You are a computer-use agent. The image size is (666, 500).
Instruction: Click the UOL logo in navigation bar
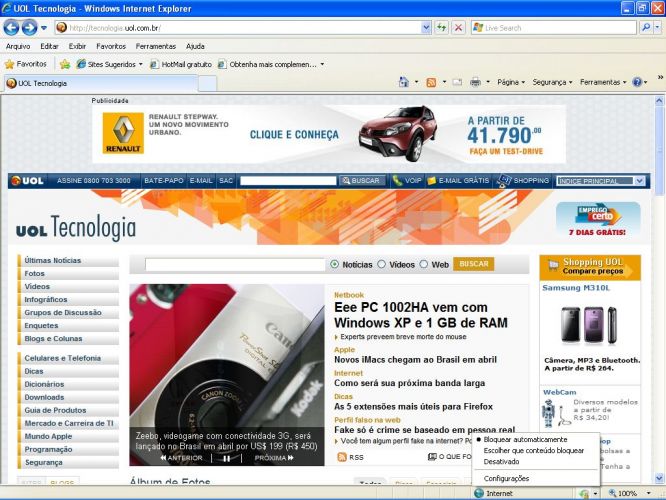[28, 181]
